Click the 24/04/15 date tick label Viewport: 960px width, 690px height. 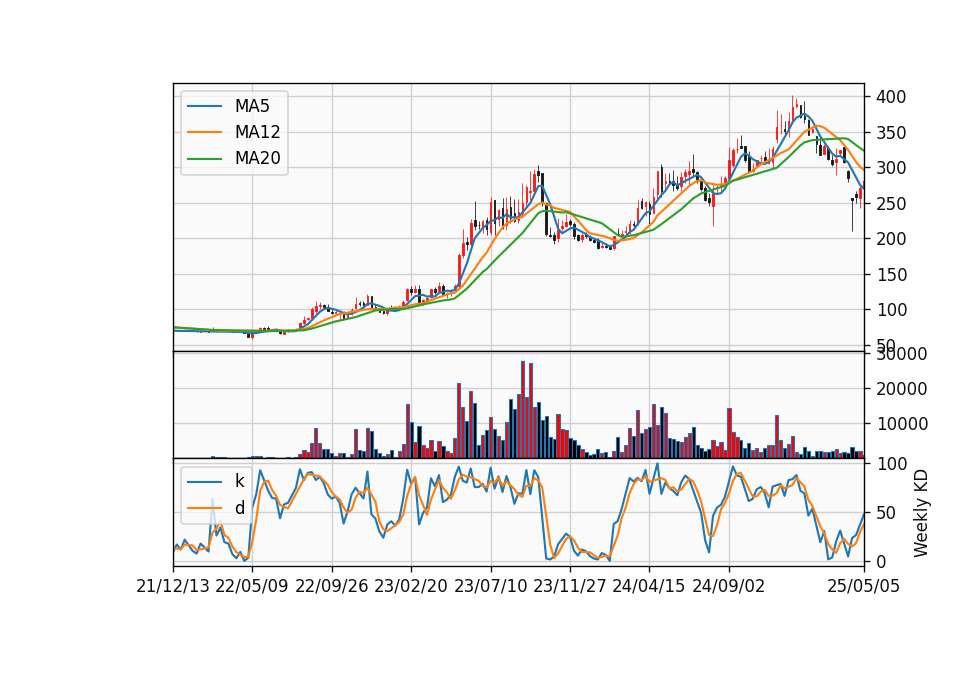pyautogui.click(x=649, y=587)
